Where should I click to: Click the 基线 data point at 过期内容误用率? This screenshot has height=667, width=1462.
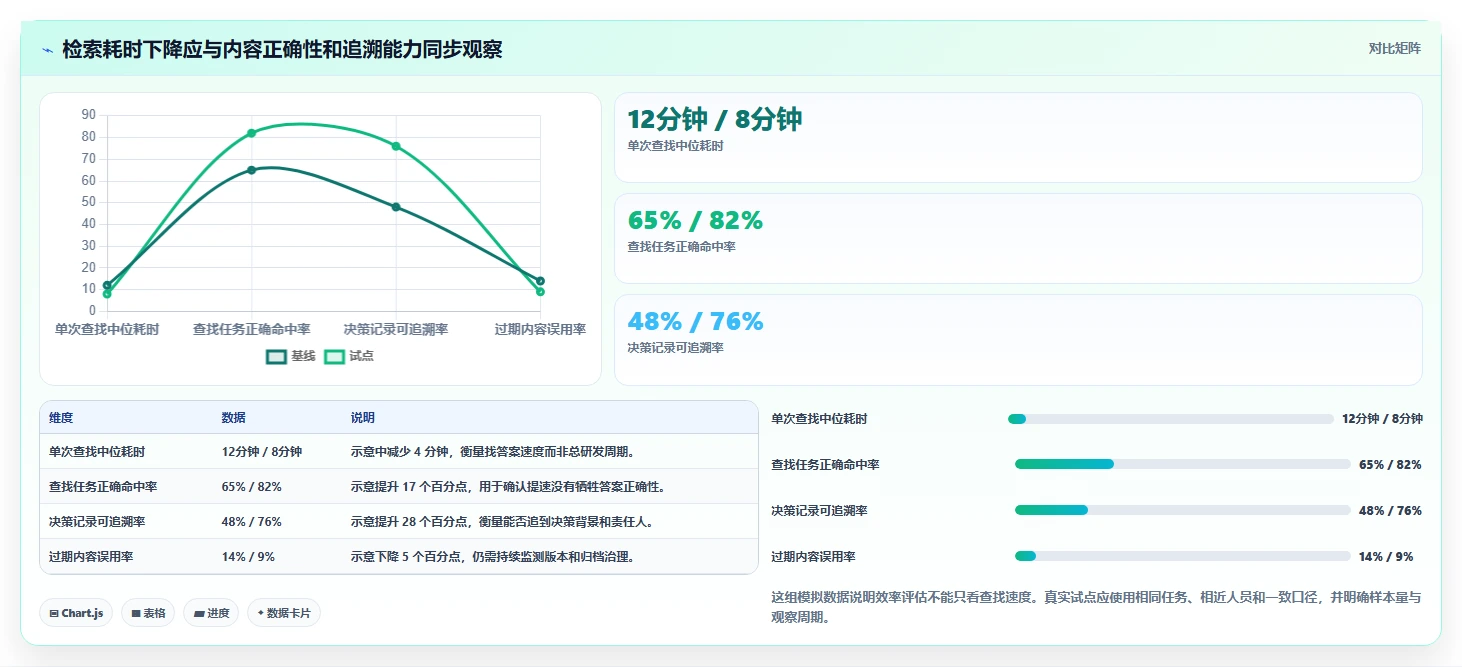(x=540, y=281)
